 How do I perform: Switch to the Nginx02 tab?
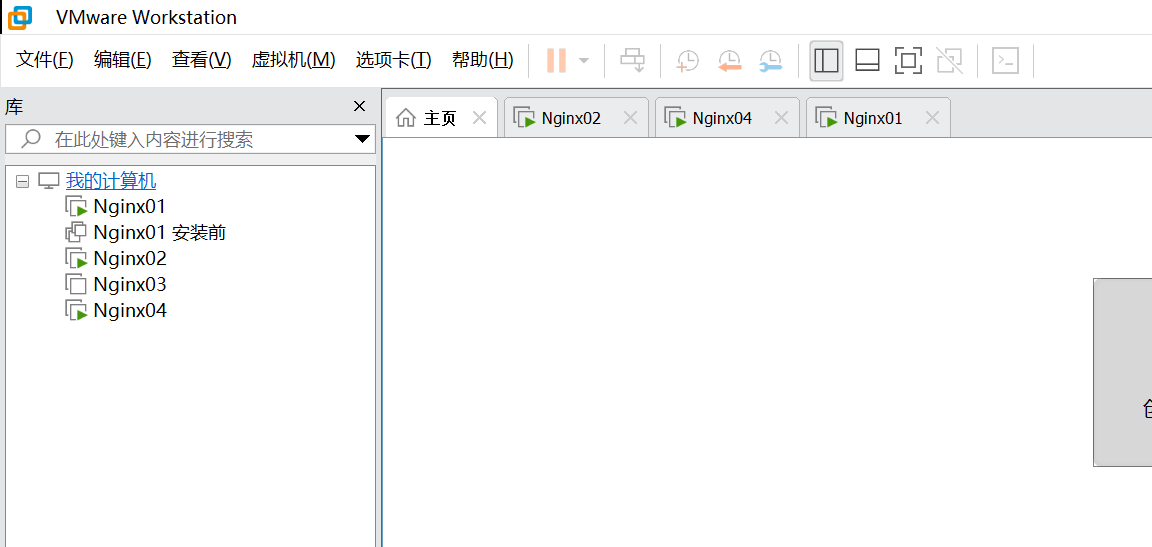click(576, 117)
